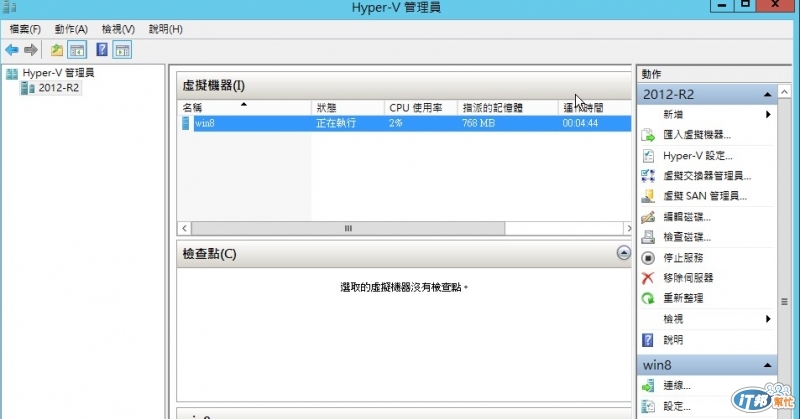Click the VM list scroll right arrow
Screen dimensions: 800x419
click(x=628, y=228)
